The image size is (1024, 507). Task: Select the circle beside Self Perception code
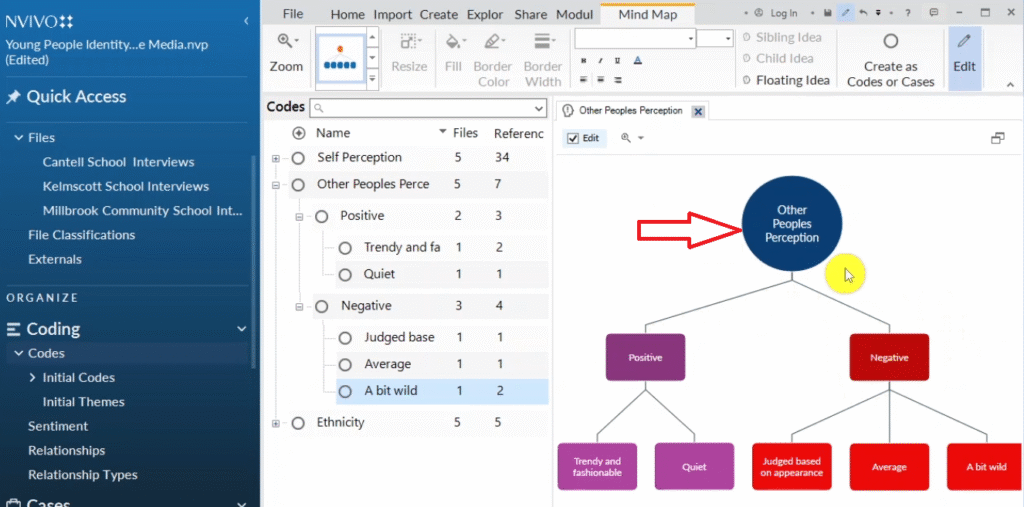click(x=298, y=158)
